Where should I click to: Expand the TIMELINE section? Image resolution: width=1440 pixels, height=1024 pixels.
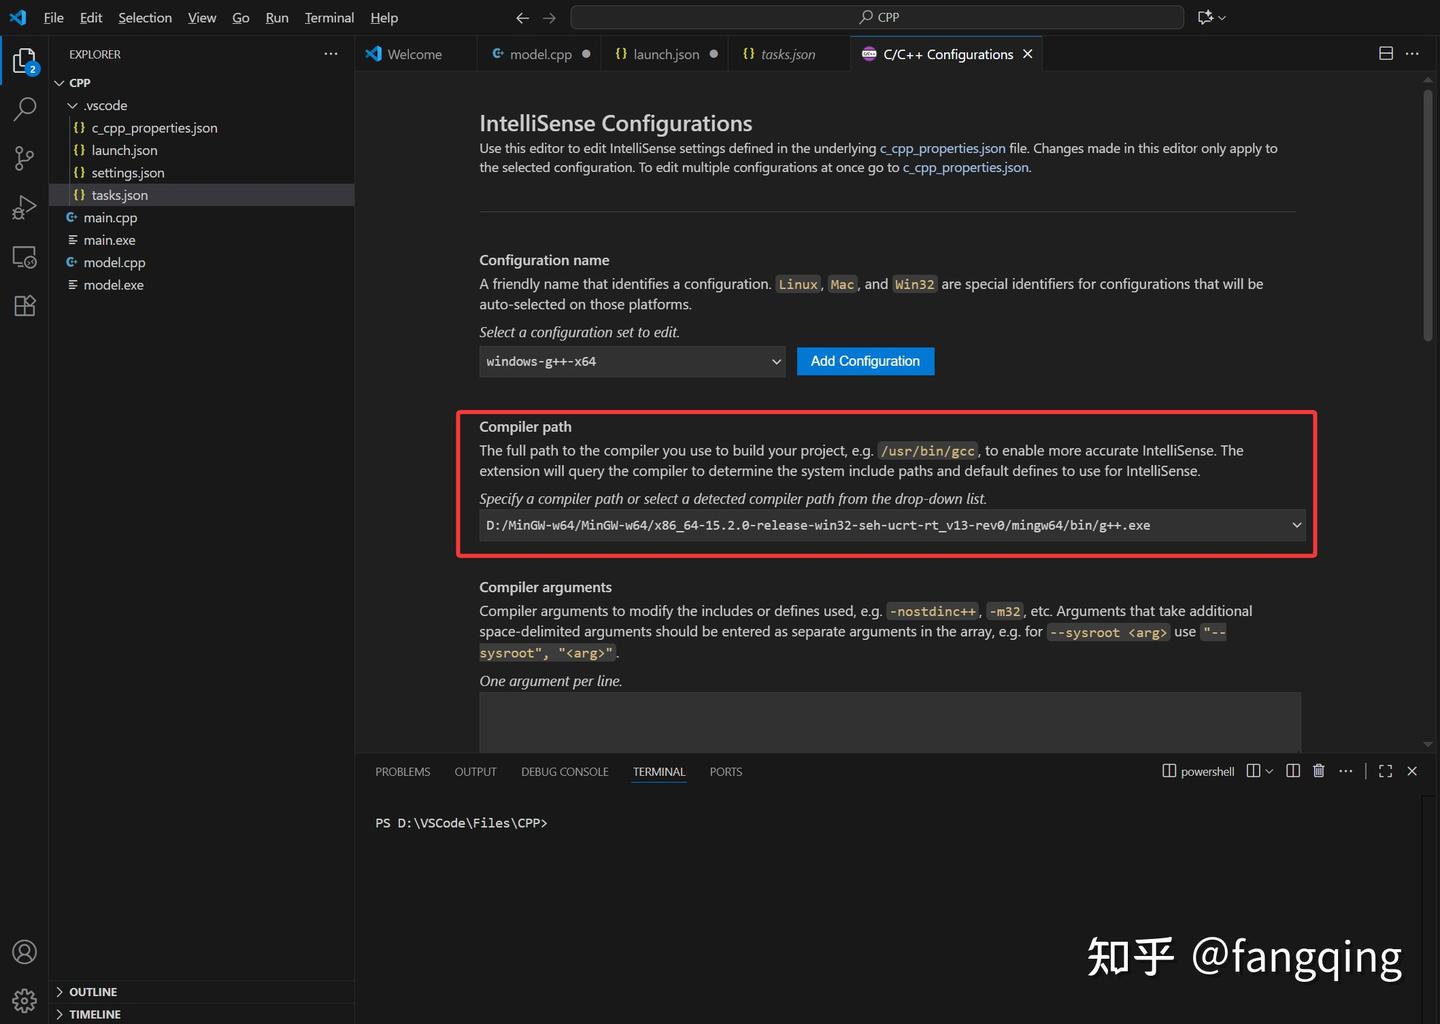[95, 1014]
